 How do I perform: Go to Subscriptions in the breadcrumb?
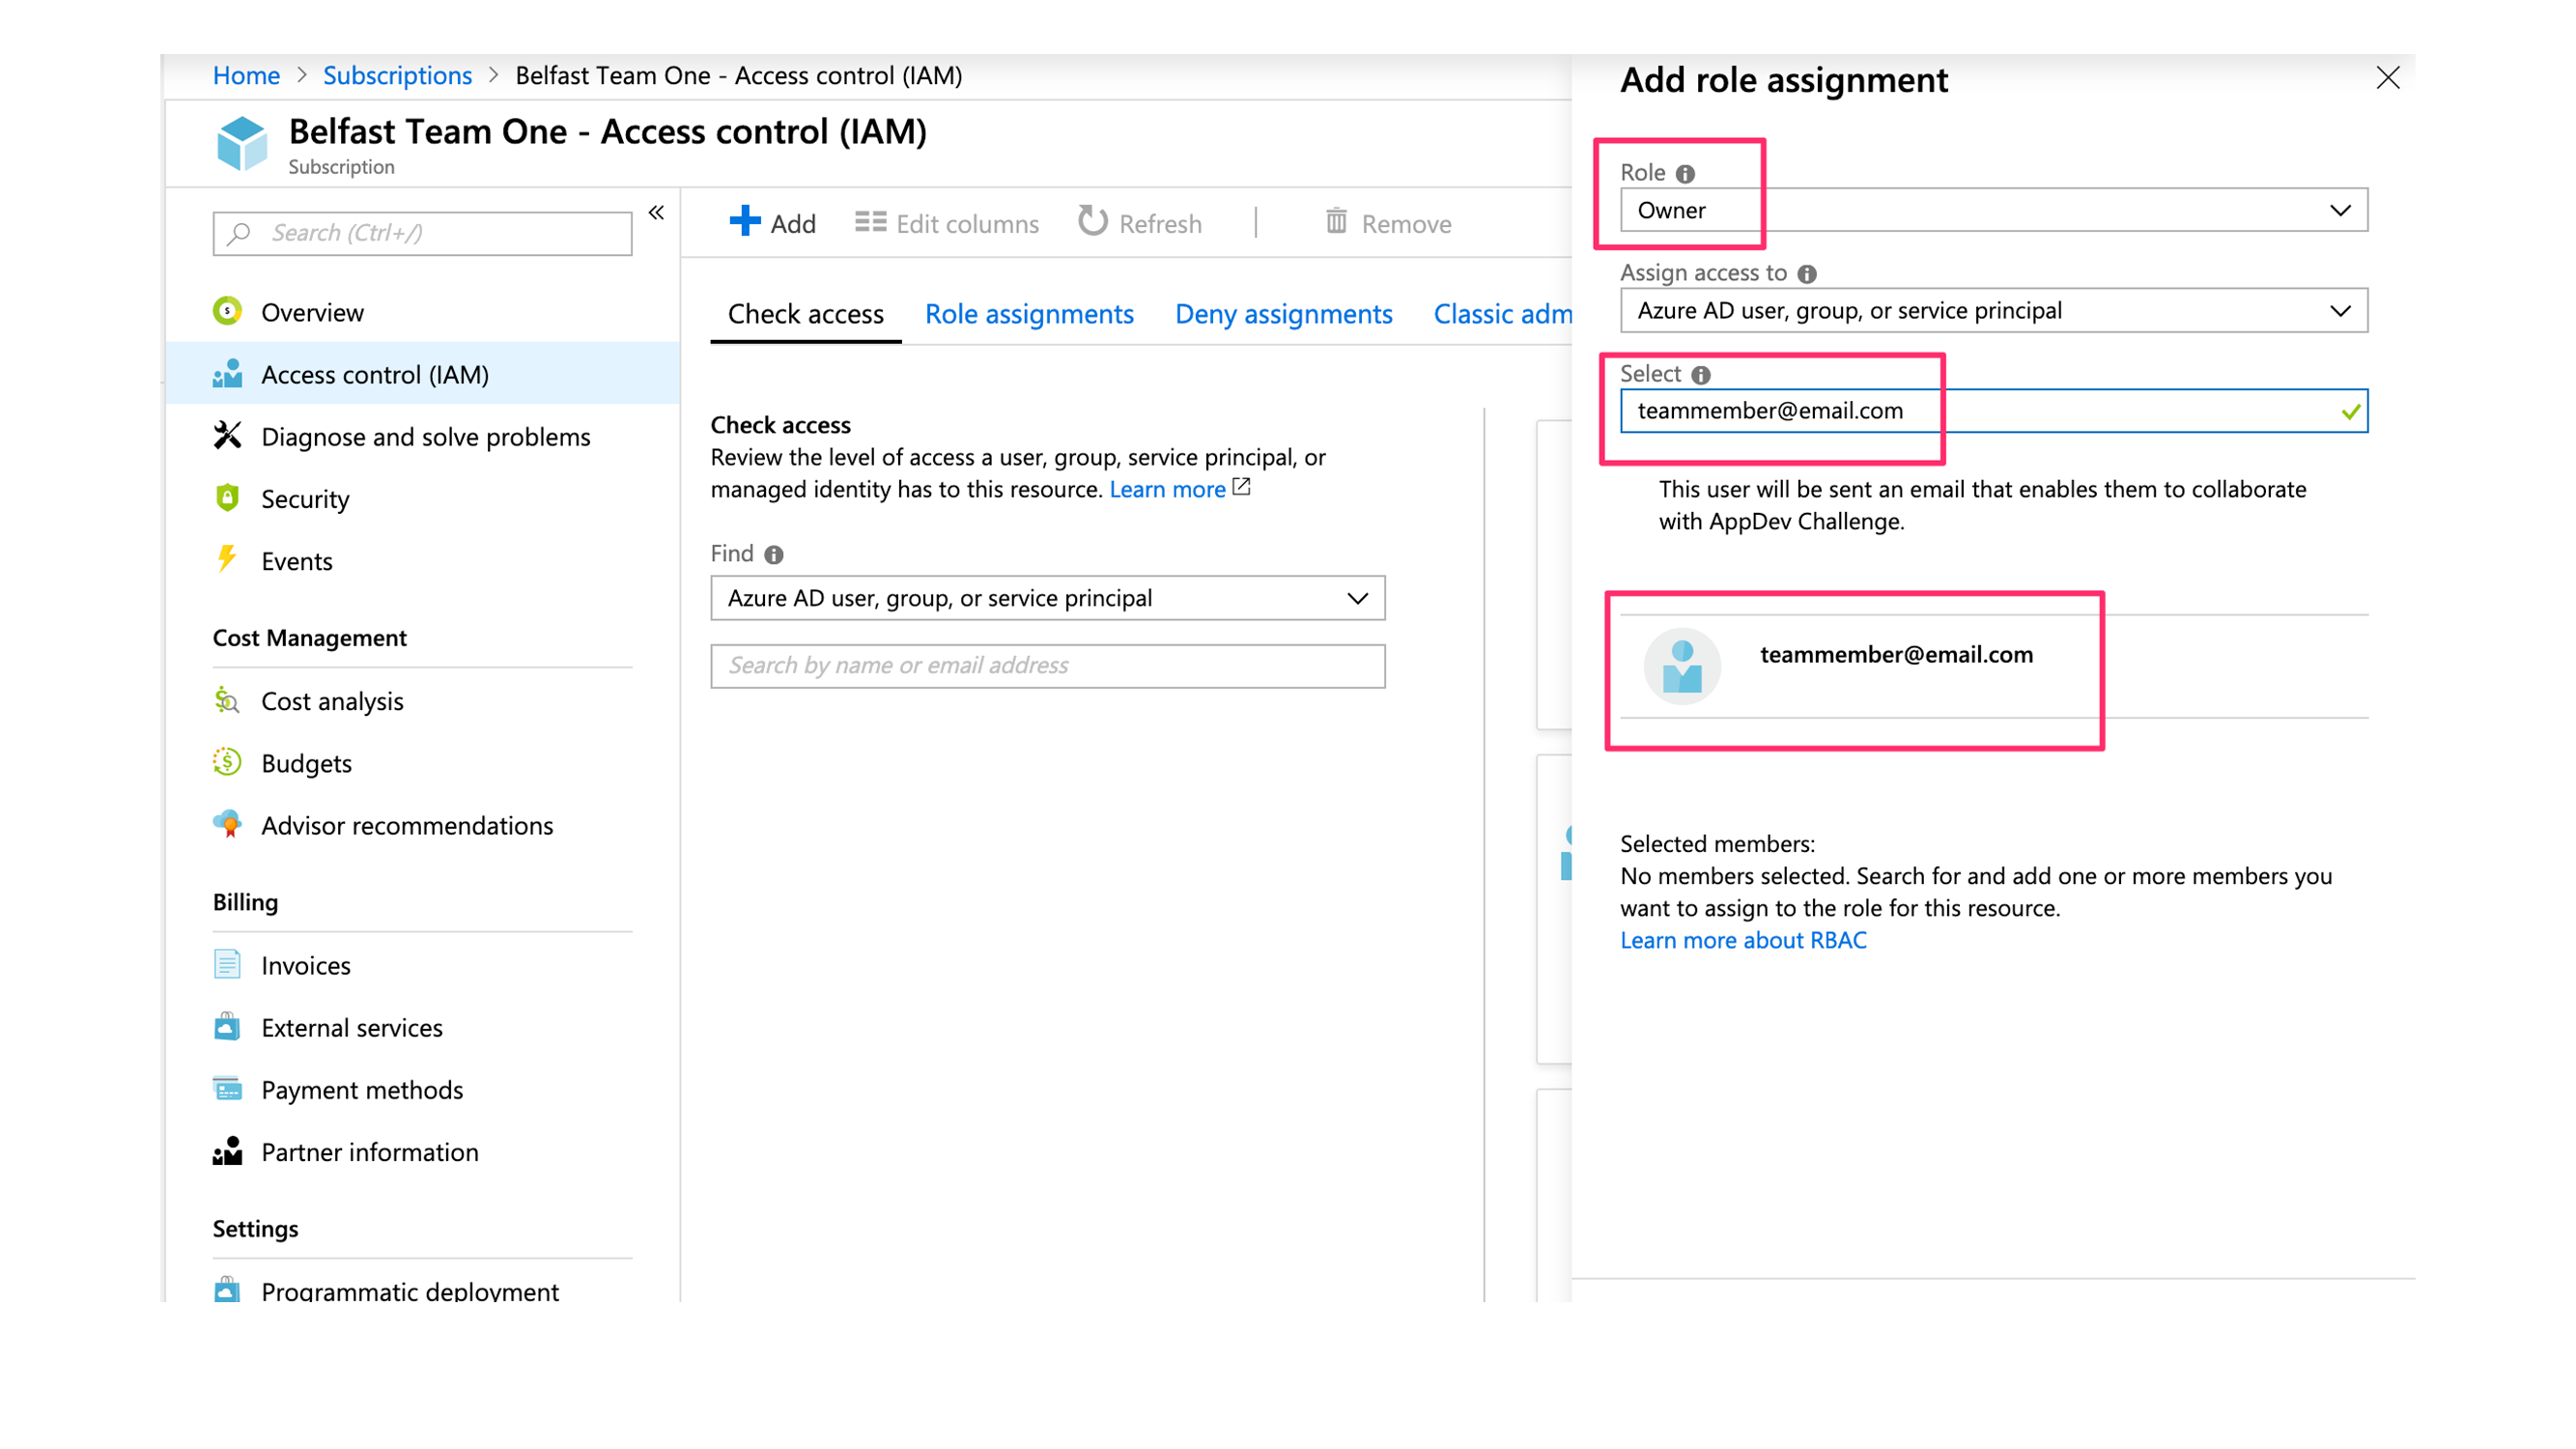pos(397,76)
